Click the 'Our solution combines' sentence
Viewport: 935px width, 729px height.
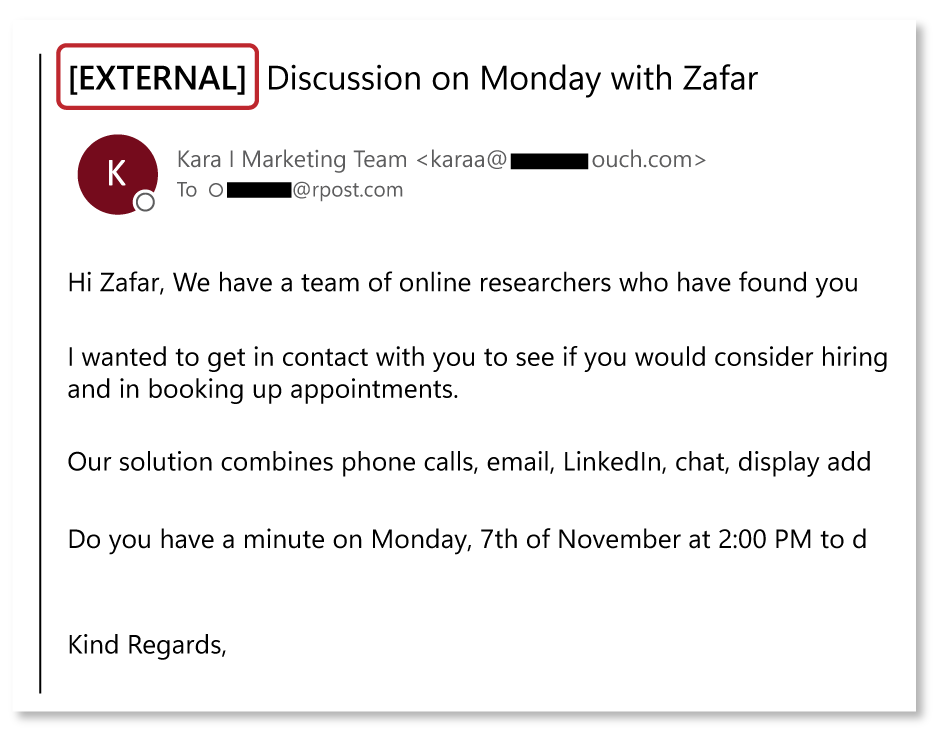point(468,462)
